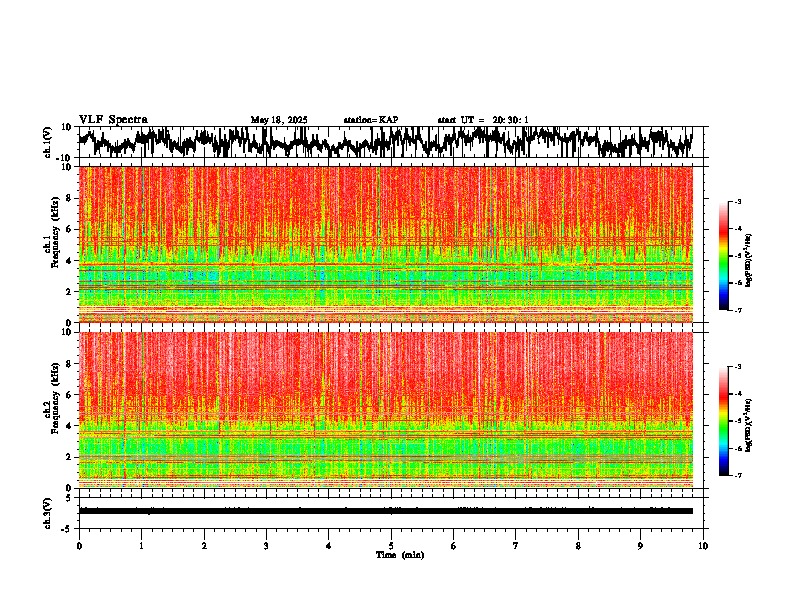The height and width of the screenshot is (612, 792).
Task: Click the "0" tick on the time axis
Action: (x=79, y=546)
